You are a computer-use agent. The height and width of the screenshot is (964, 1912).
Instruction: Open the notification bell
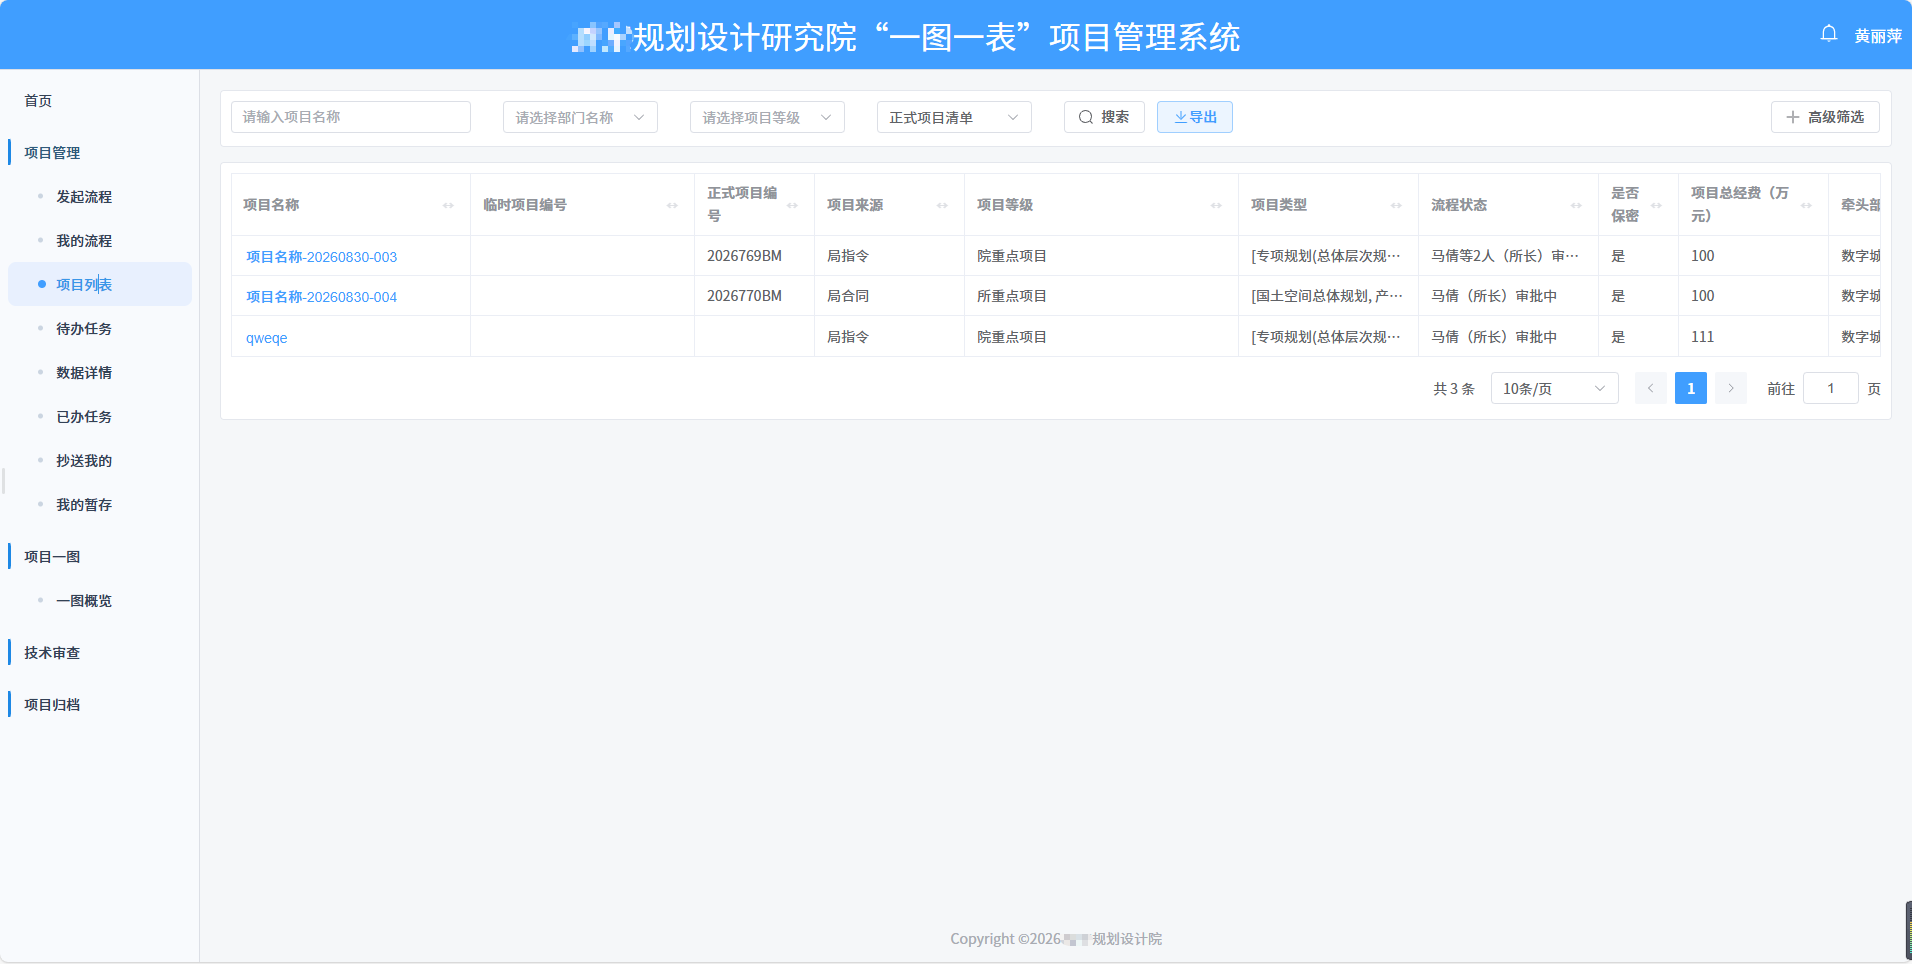point(1829,34)
